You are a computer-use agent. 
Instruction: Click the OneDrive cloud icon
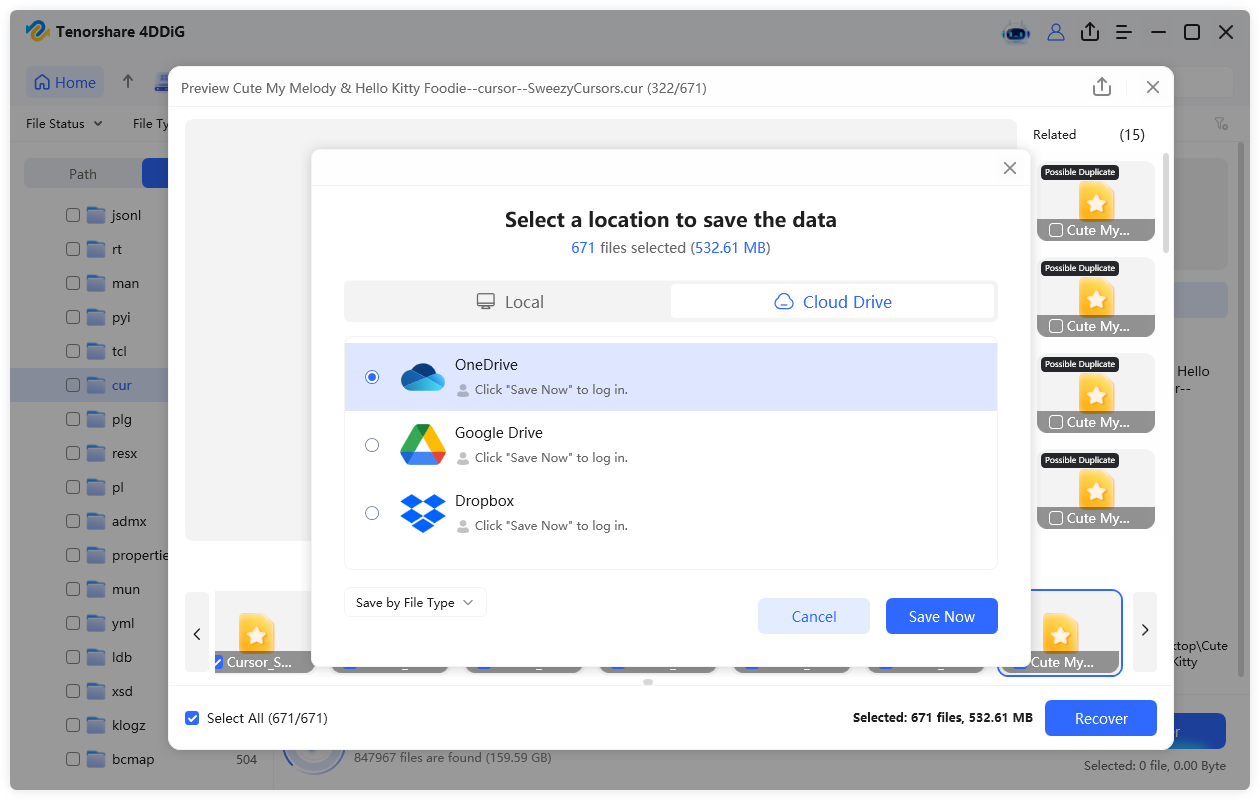(423, 377)
